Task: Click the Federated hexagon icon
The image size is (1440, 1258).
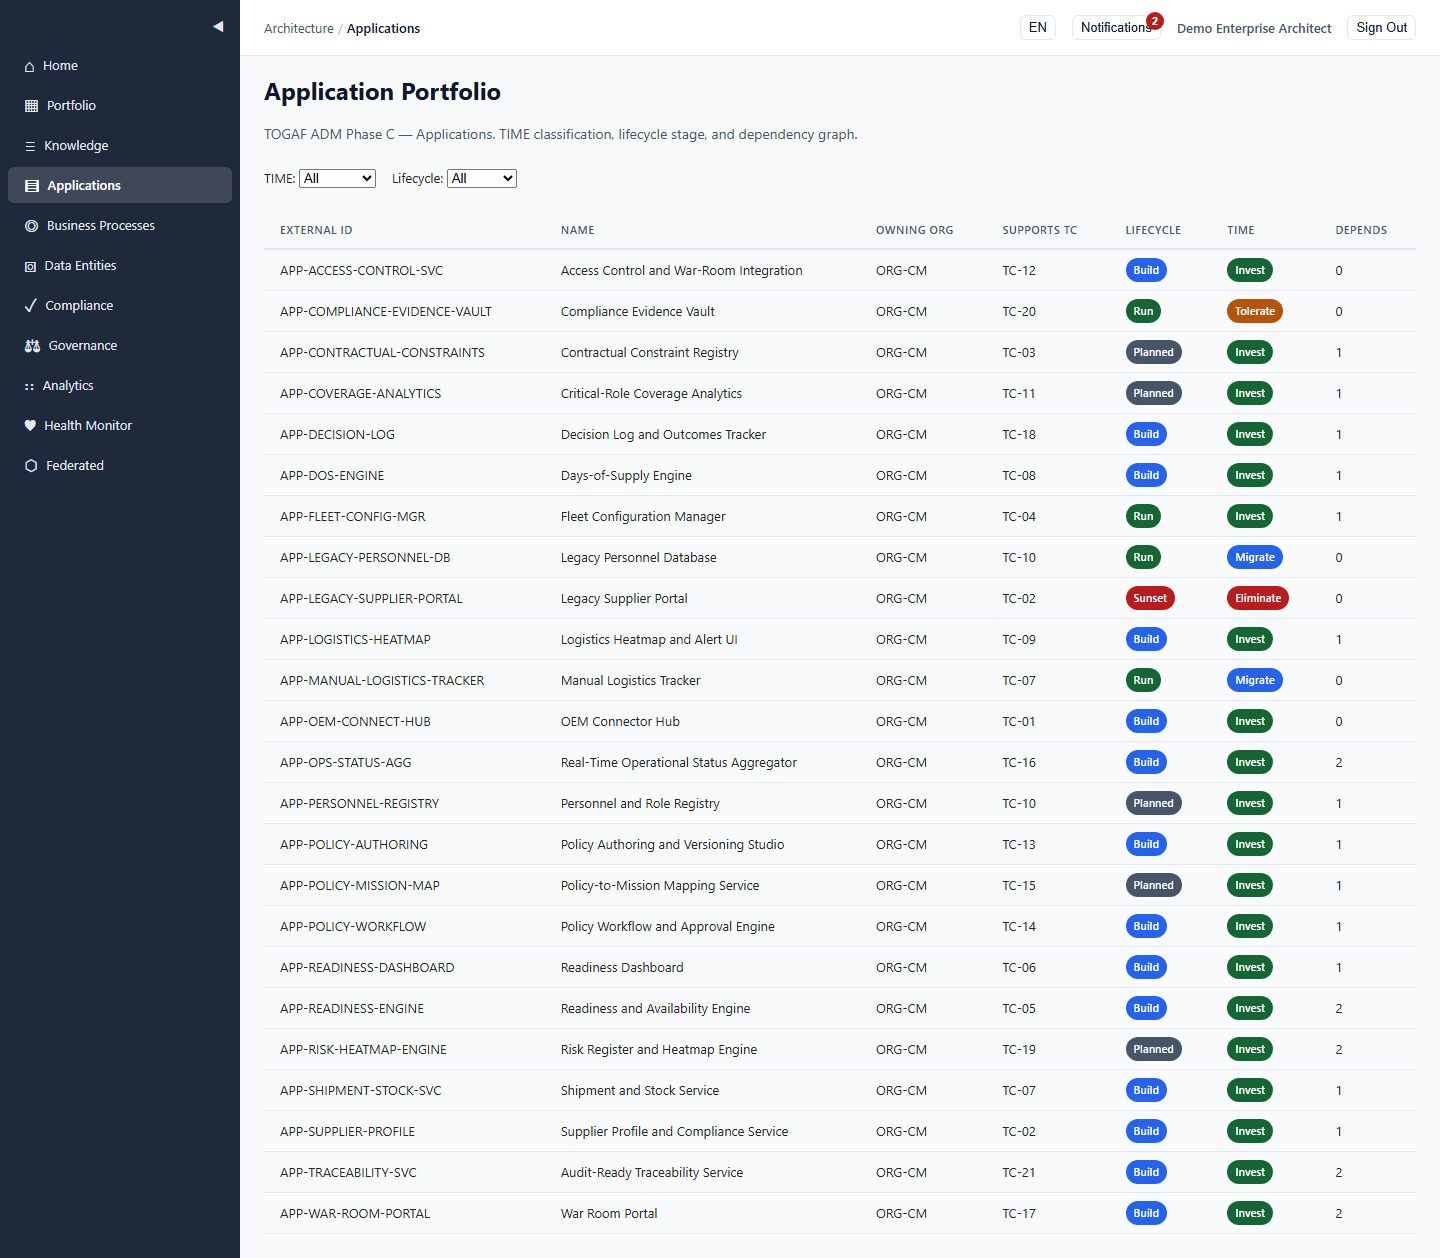Action: 31,466
